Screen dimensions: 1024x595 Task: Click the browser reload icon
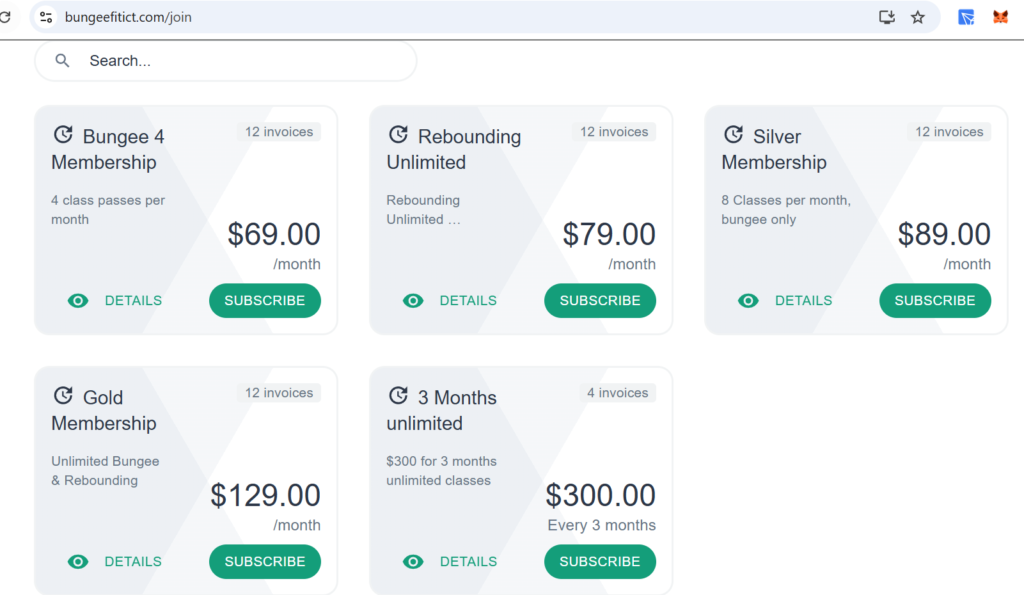pyautogui.click(x=5, y=17)
